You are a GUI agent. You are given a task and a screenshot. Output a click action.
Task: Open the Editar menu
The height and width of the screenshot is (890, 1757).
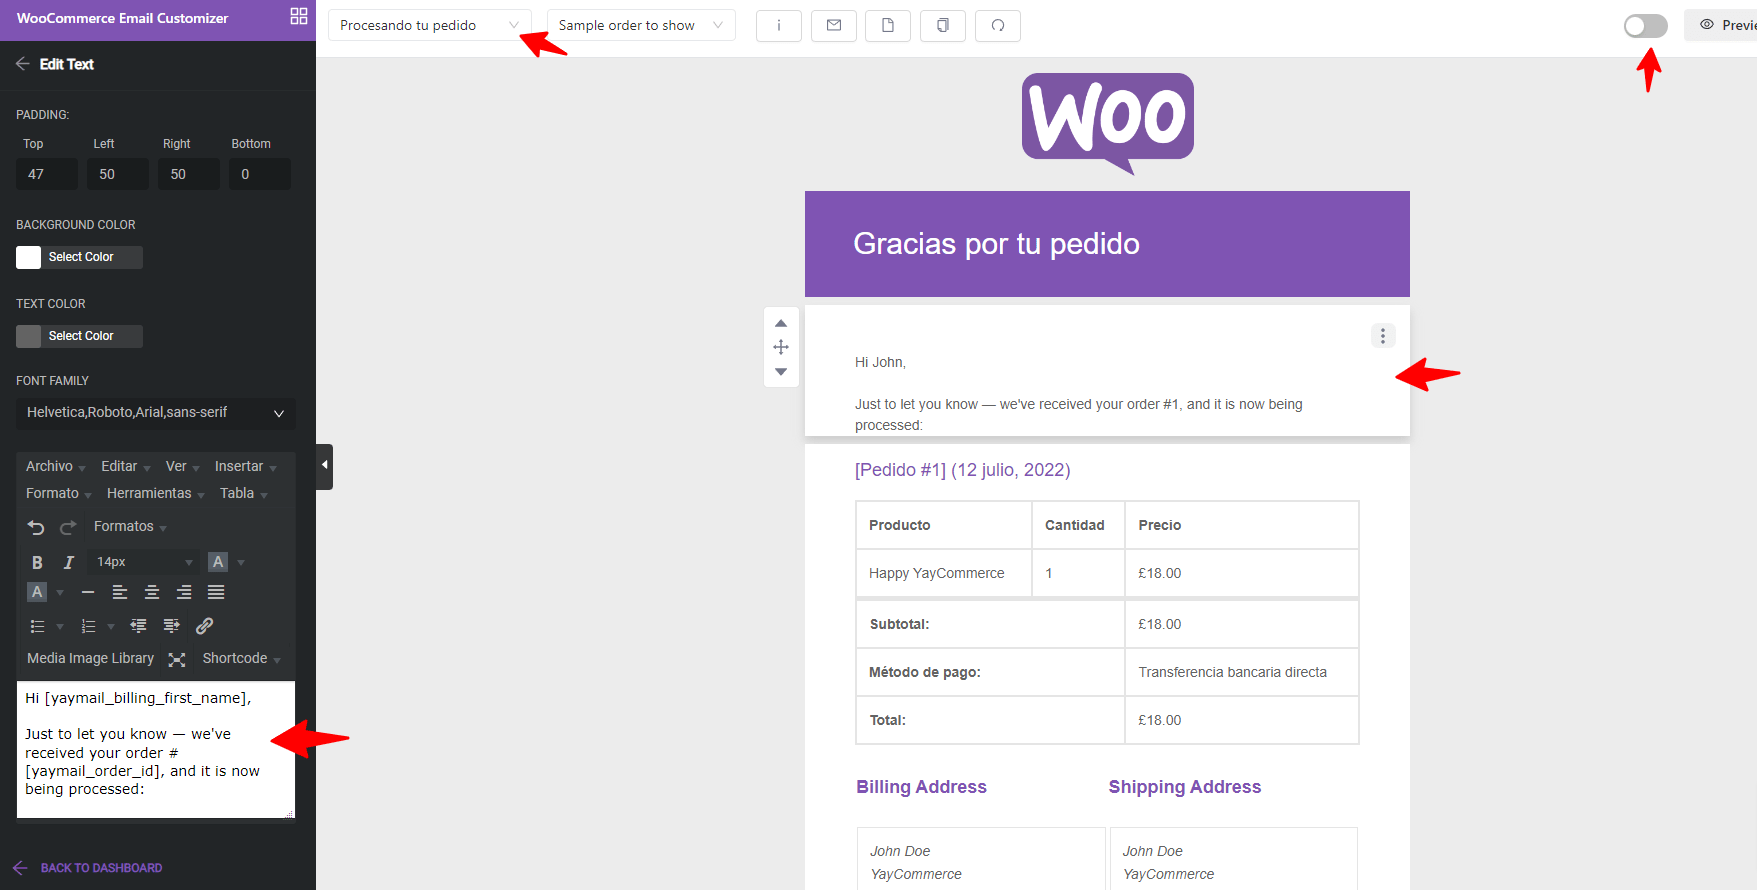(x=125, y=467)
